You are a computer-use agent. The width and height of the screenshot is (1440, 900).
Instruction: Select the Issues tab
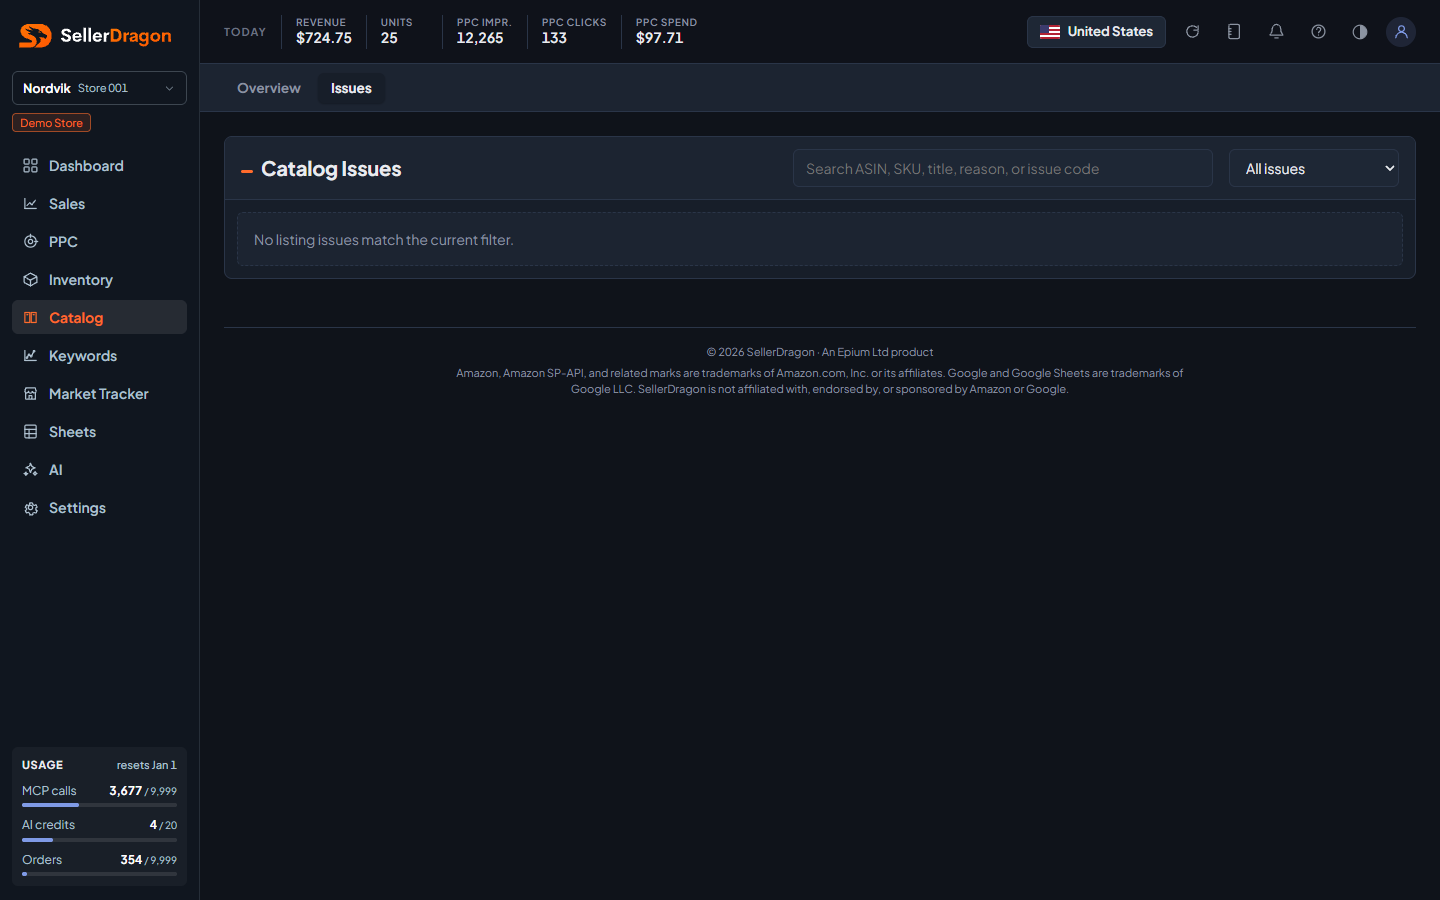[x=351, y=88]
